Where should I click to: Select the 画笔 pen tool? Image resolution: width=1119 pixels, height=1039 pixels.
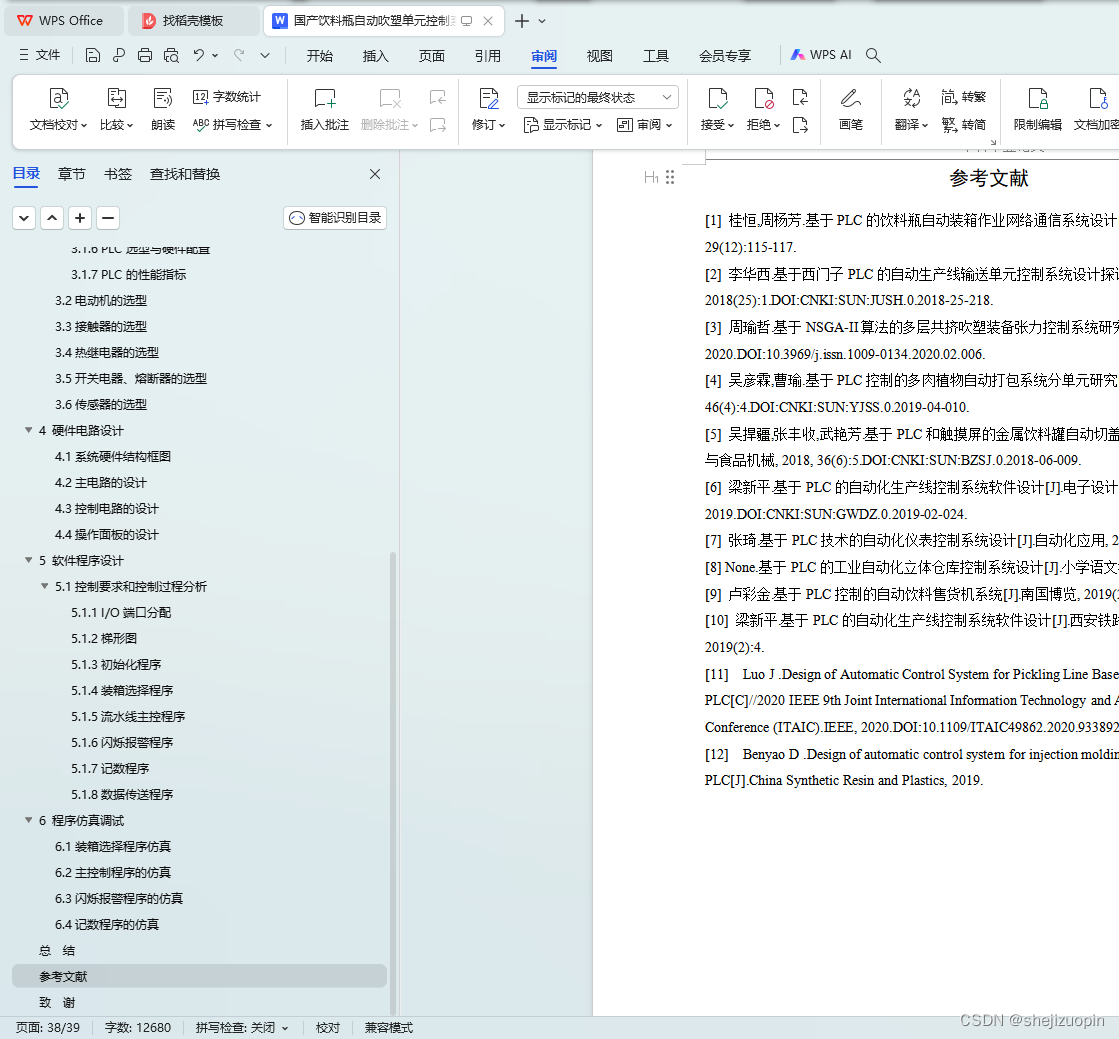pos(851,110)
